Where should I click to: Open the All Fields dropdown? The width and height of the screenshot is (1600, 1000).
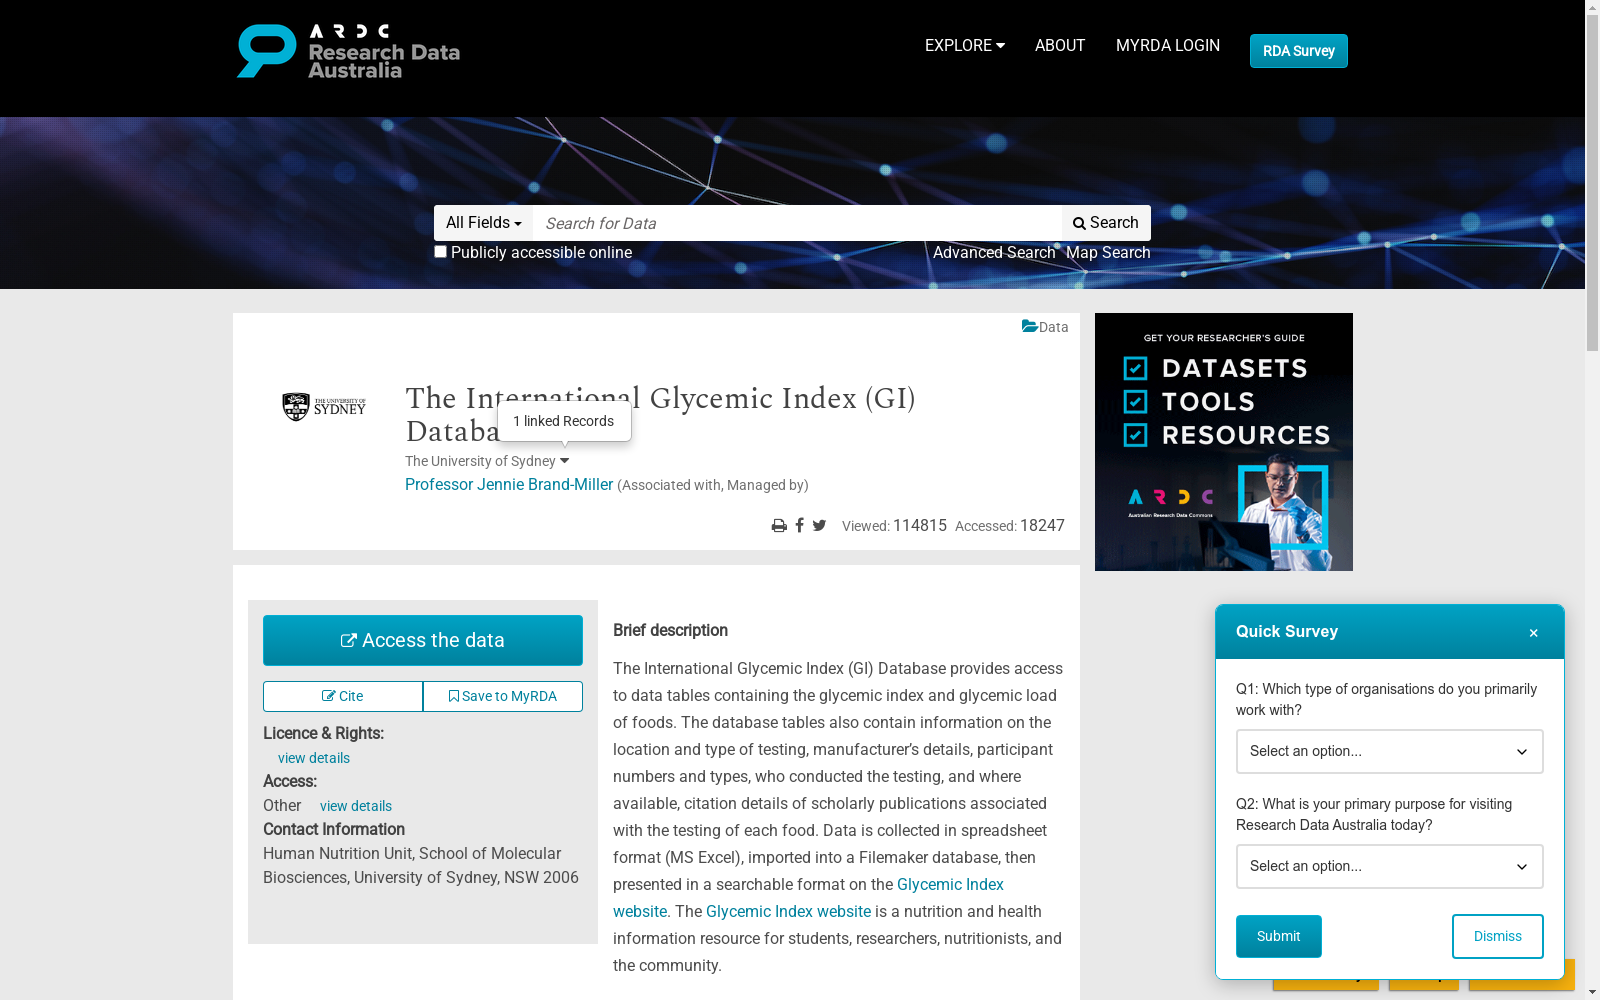tap(483, 223)
